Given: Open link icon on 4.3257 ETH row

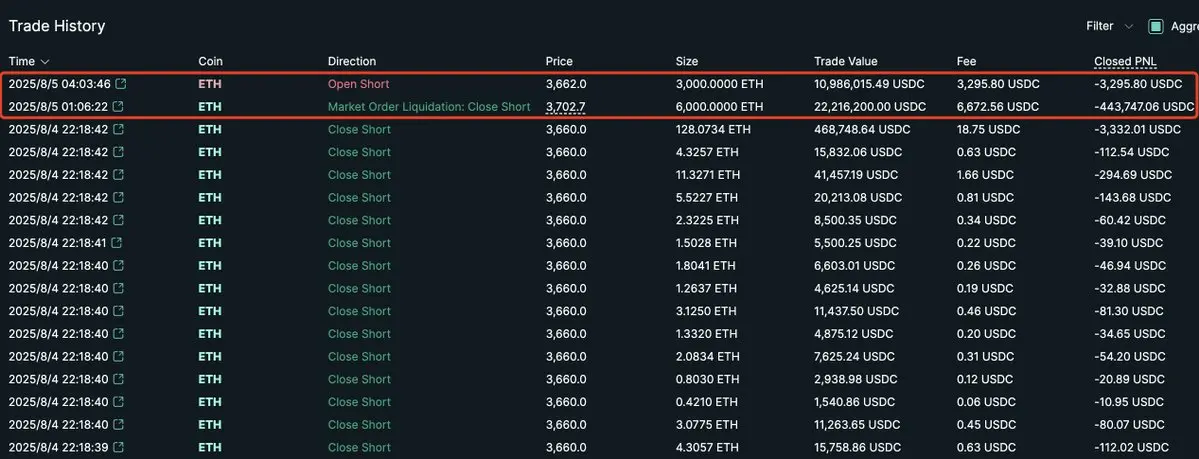Looking at the screenshot, I should pos(119,151).
